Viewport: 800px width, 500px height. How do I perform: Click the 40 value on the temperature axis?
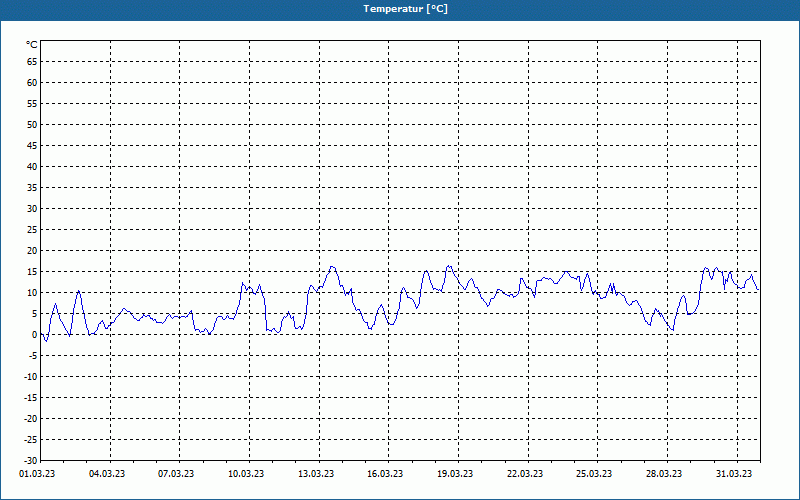click(32, 166)
